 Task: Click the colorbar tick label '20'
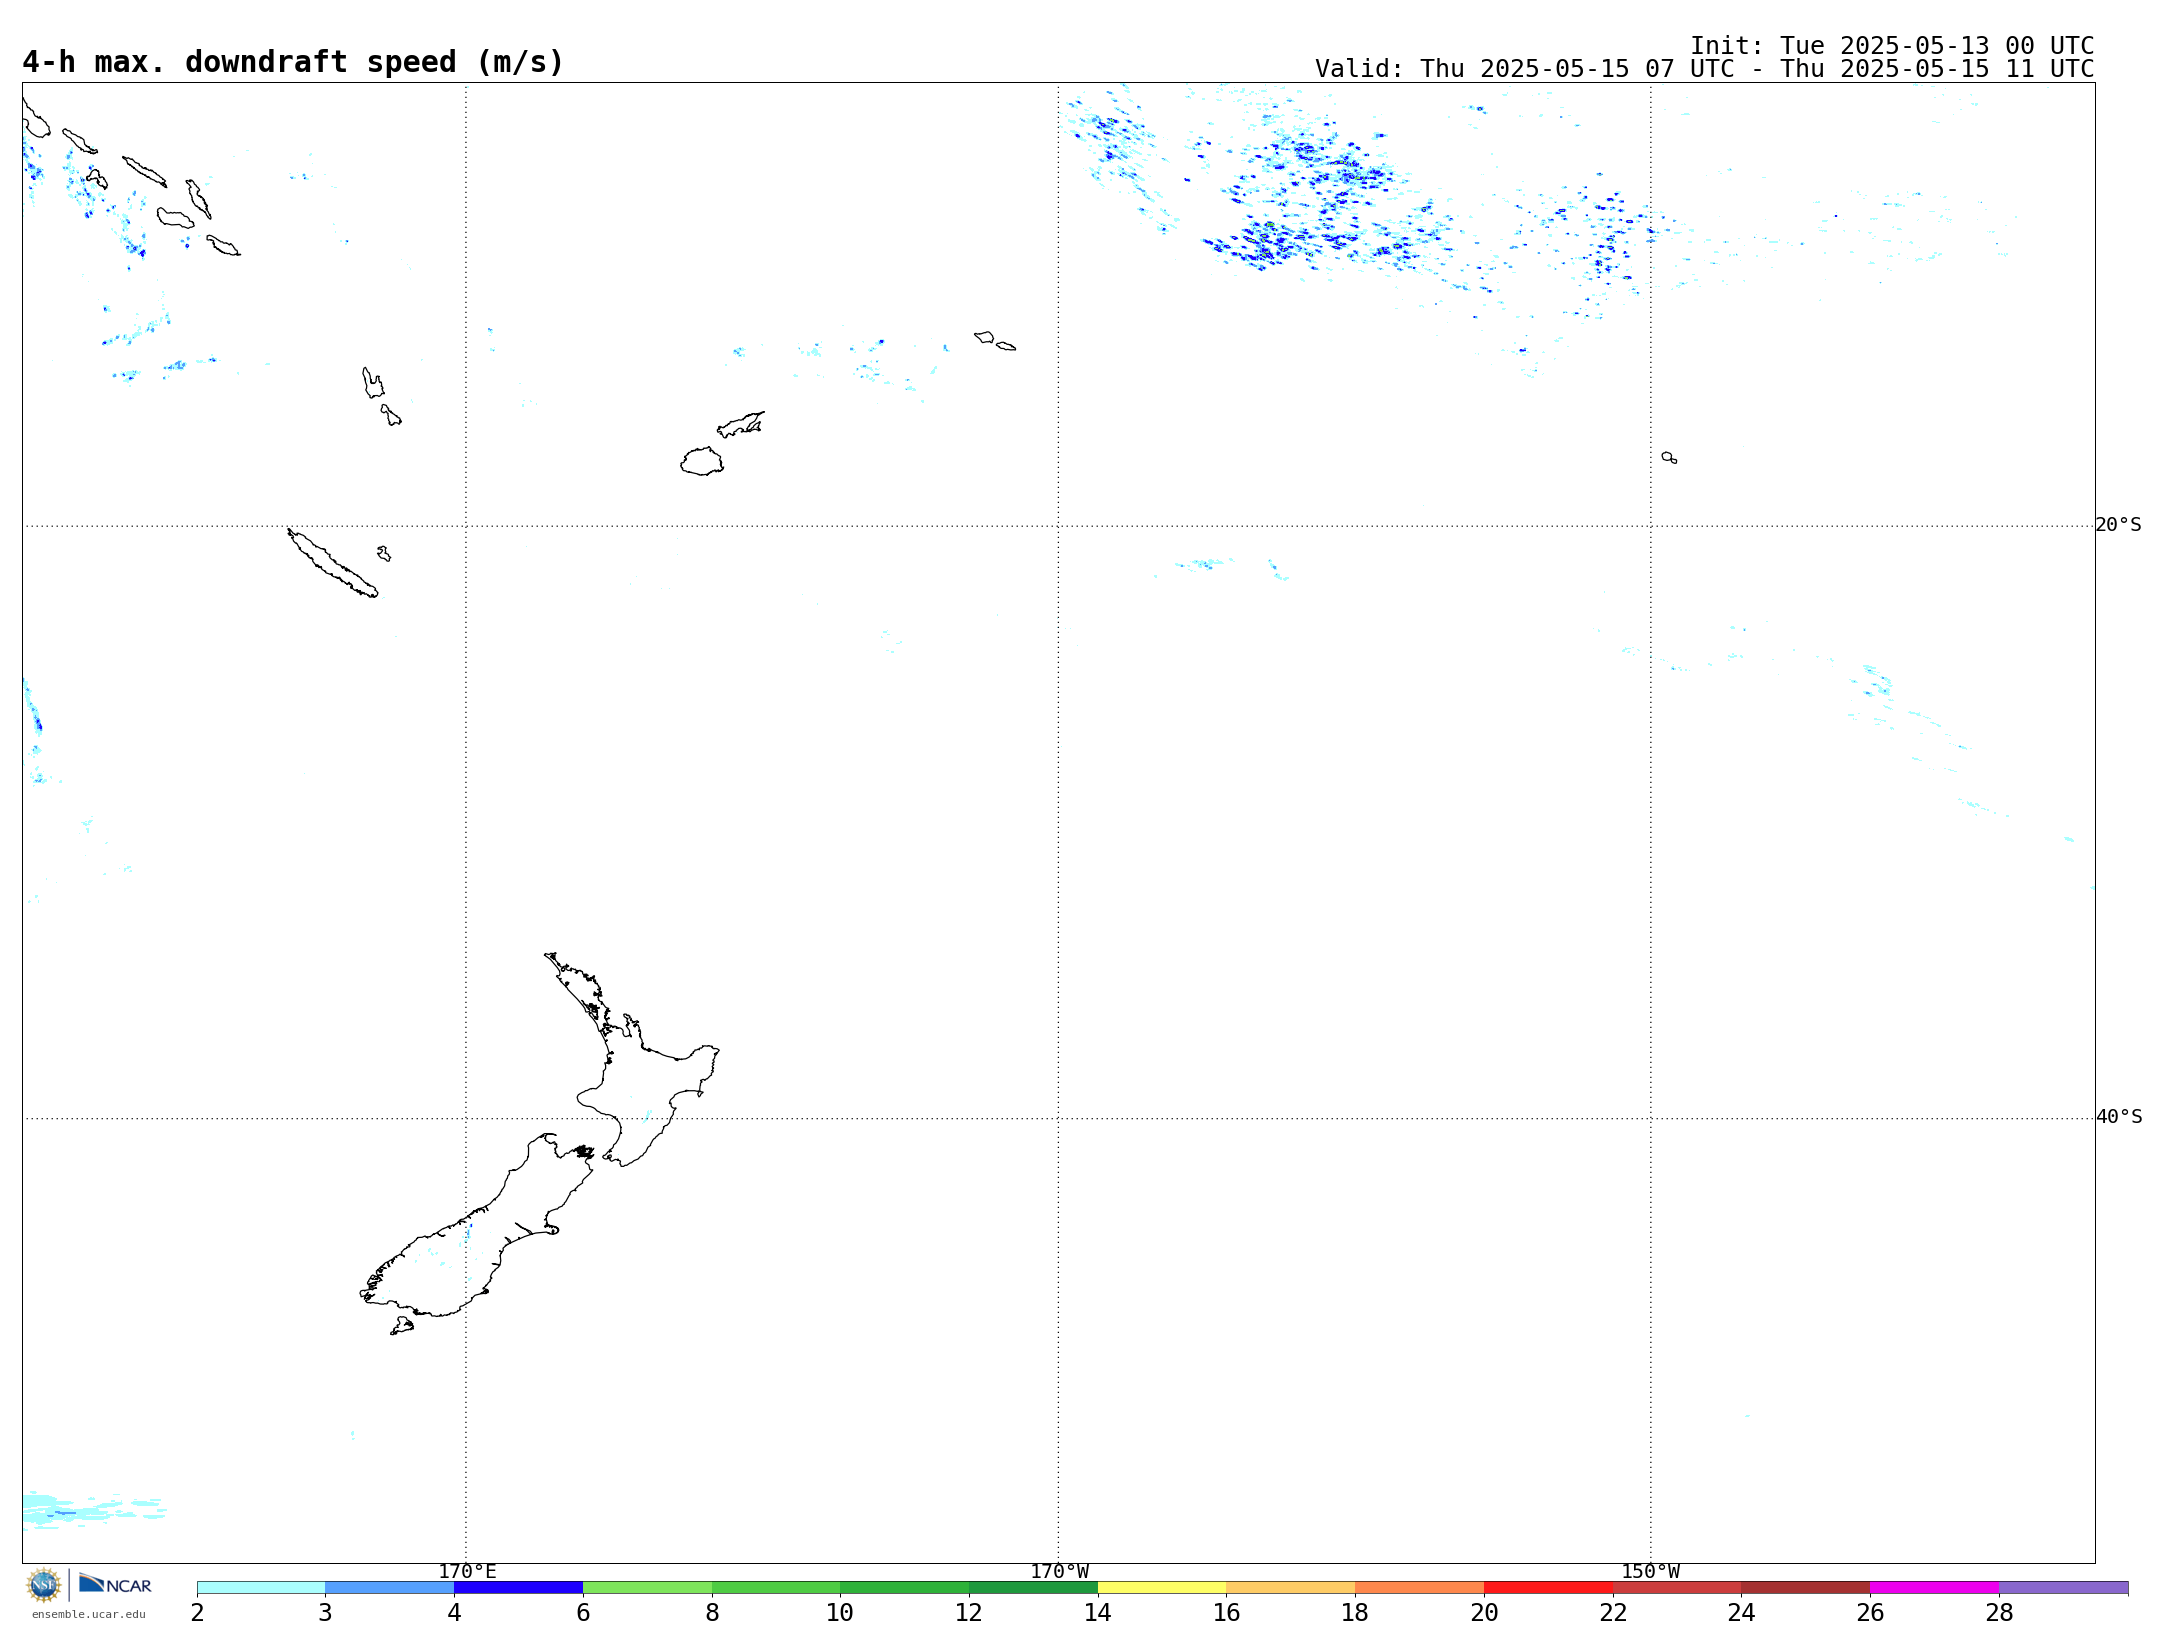1484,1613
